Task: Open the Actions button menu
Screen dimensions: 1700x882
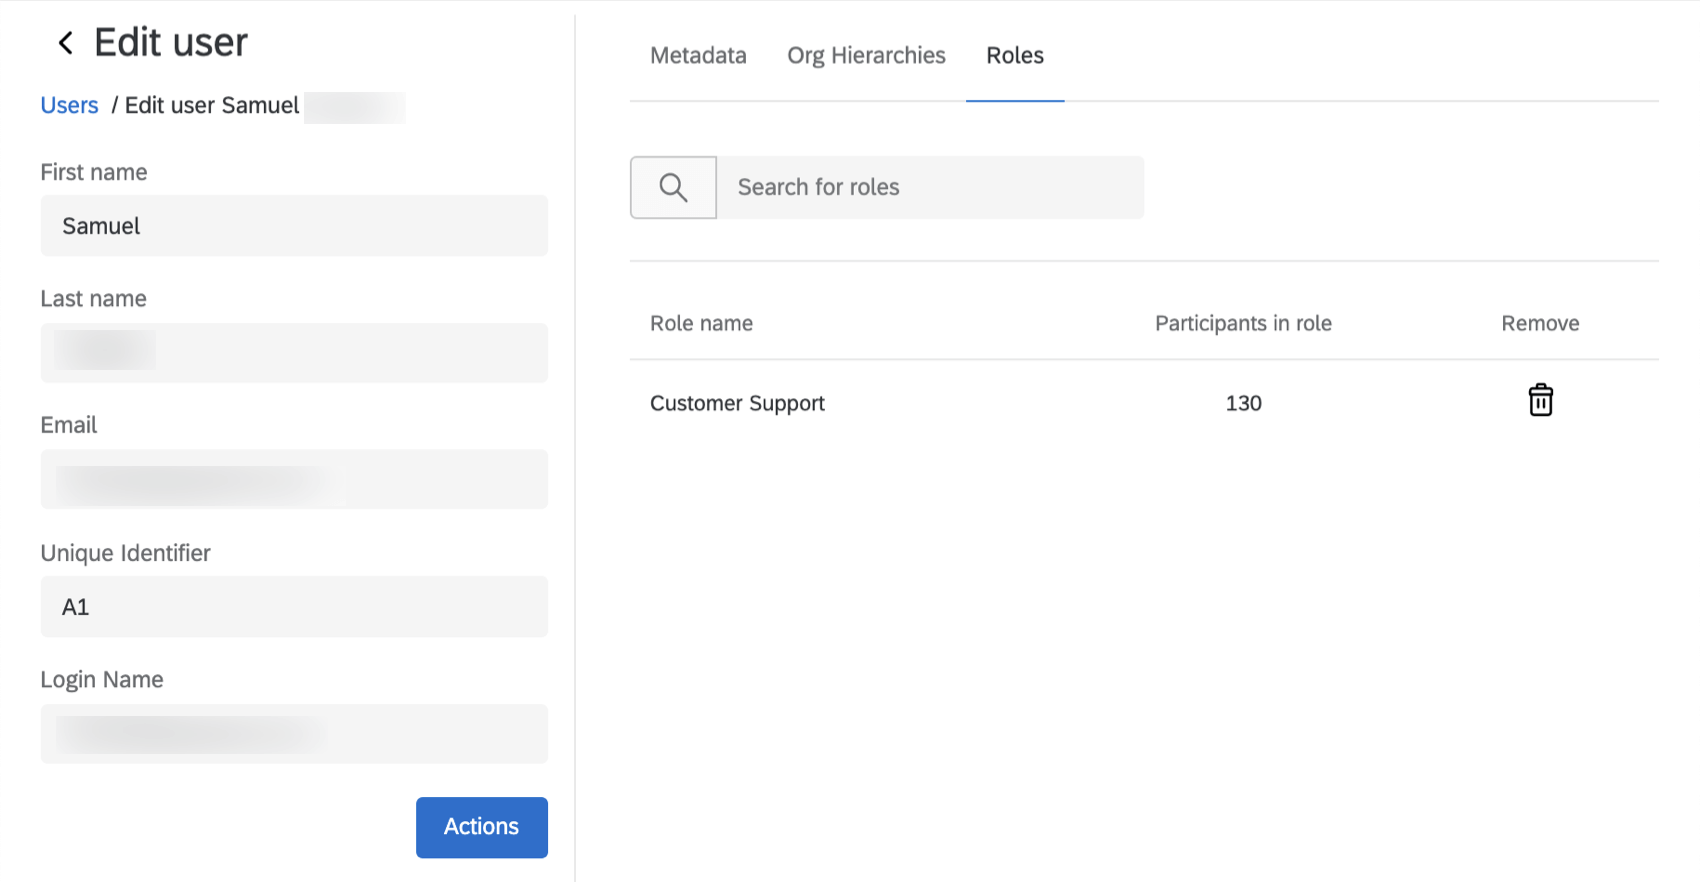Action: pyautogui.click(x=481, y=827)
